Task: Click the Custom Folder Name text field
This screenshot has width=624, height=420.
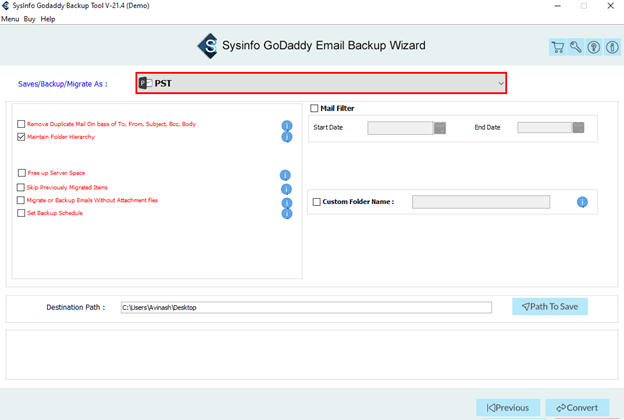Action: tap(481, 202)
